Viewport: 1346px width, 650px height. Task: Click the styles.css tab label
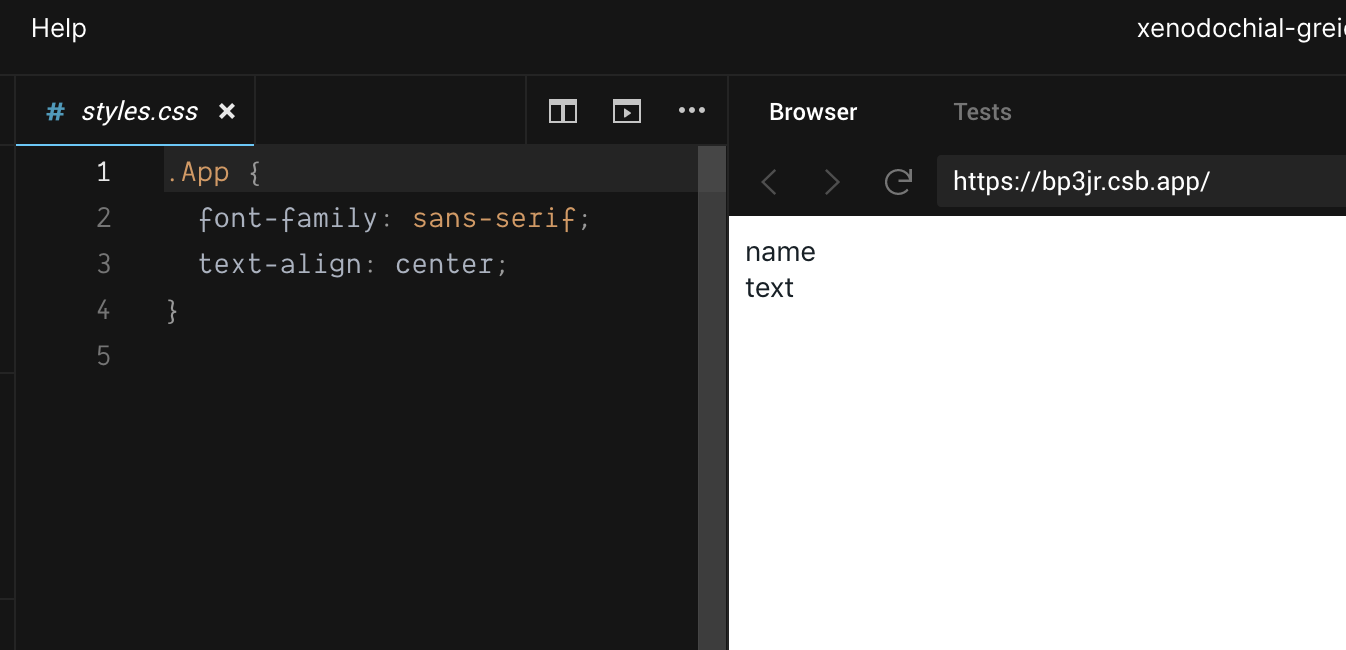tap(140, 111)
